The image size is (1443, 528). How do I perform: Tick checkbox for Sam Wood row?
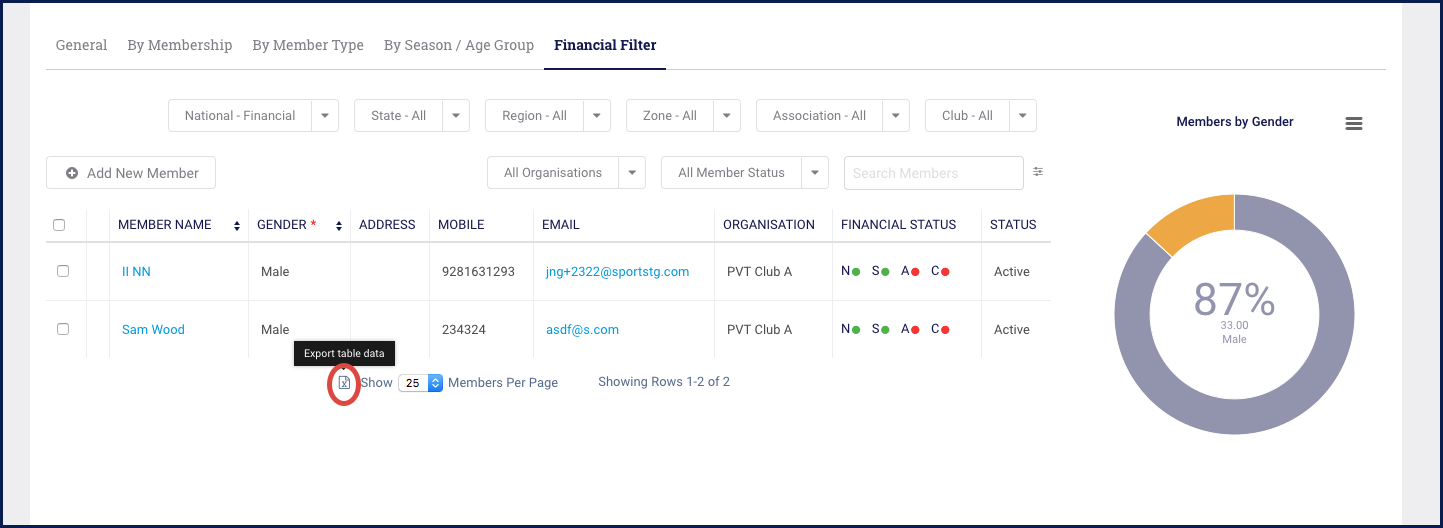(x=63, y=329)
